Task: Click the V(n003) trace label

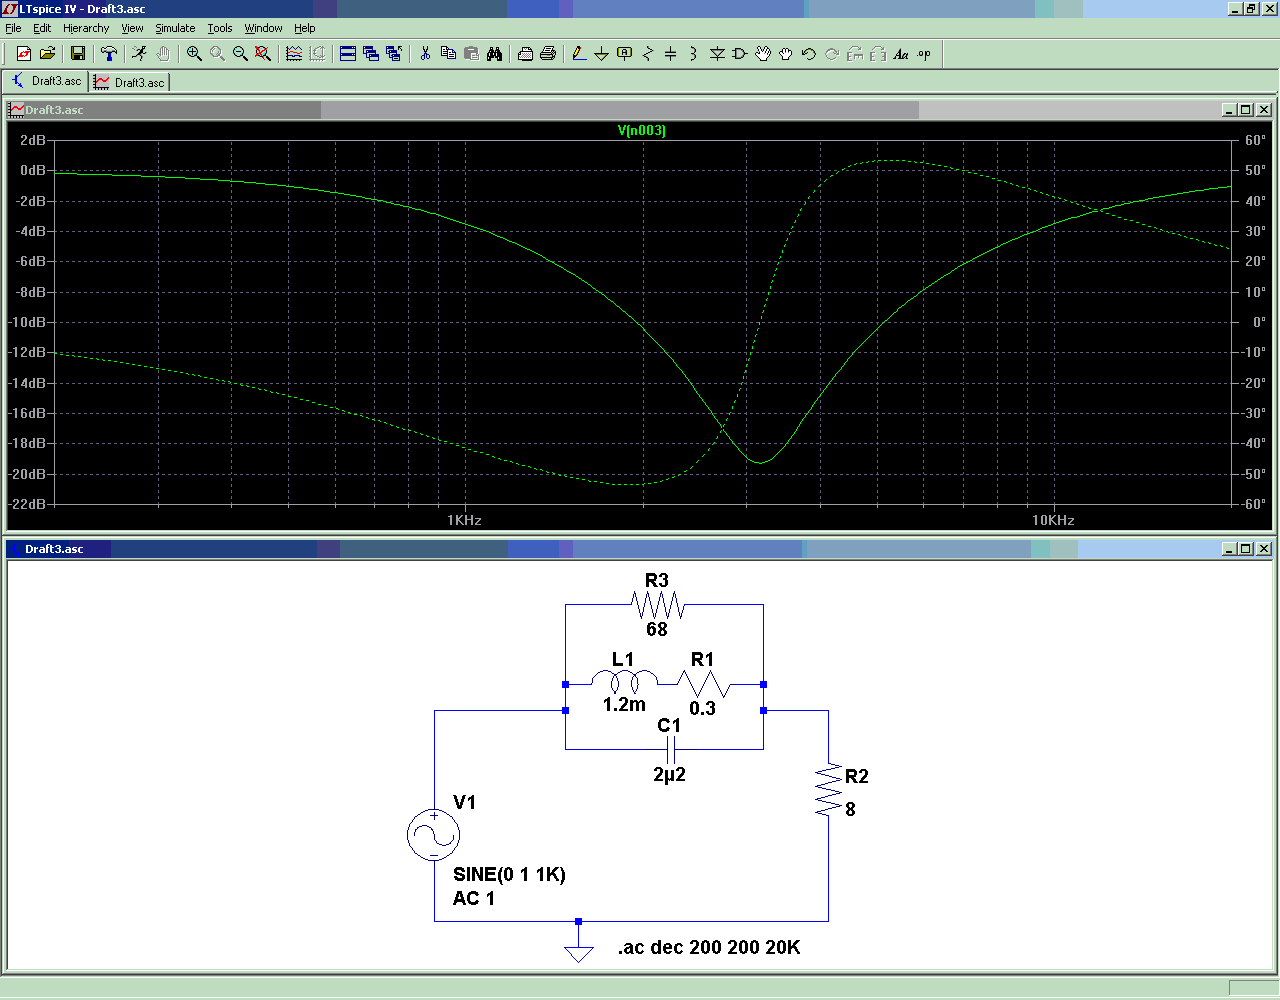Action: tap(641, 130)
